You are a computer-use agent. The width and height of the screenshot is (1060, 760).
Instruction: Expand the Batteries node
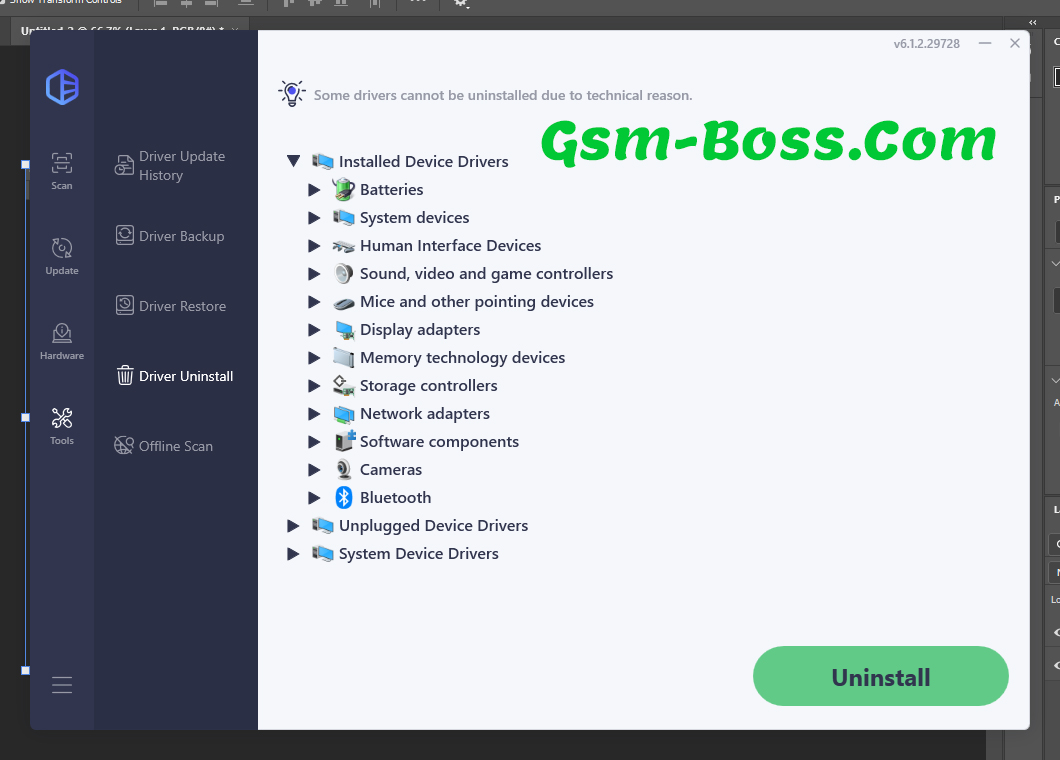[314, 189]
